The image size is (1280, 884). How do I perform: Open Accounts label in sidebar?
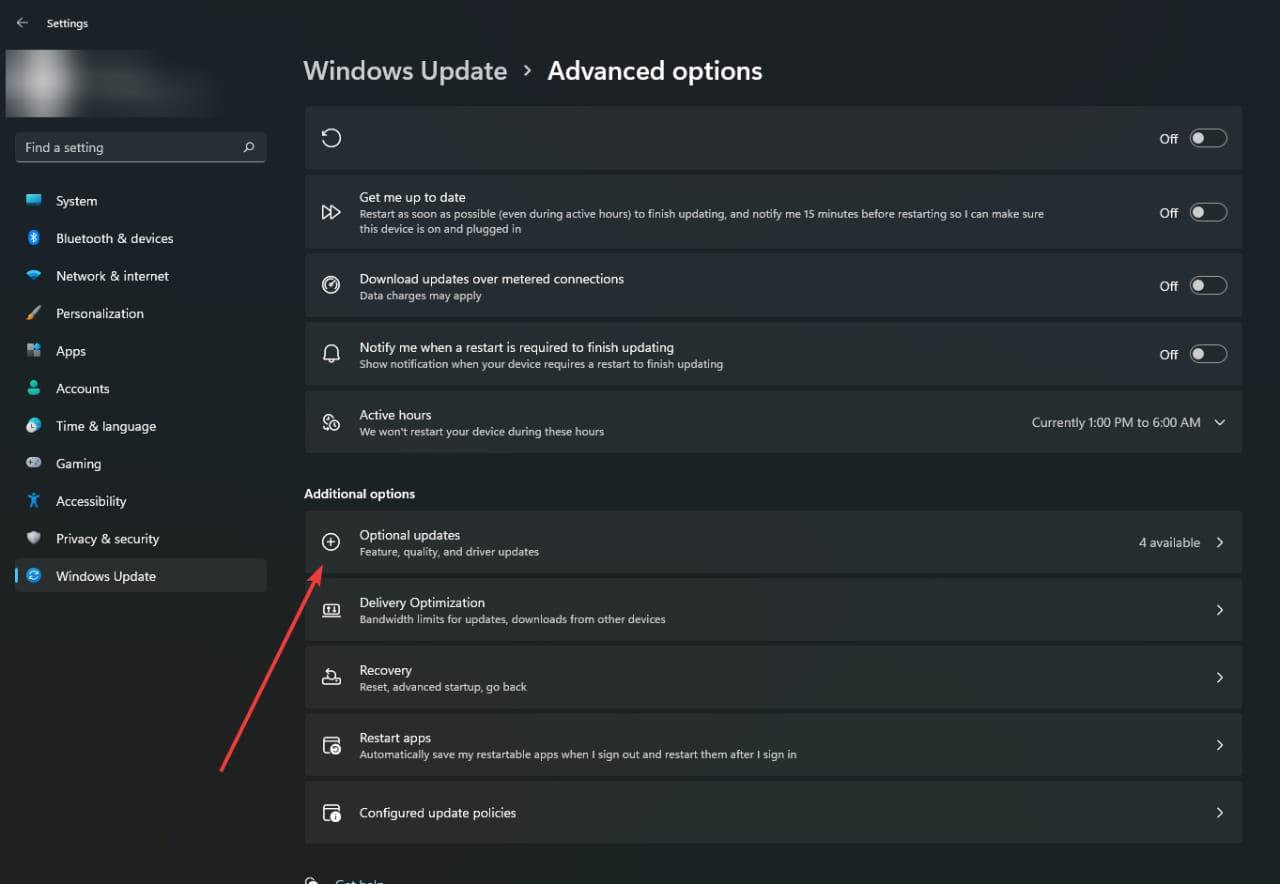(x=82, y=388)
